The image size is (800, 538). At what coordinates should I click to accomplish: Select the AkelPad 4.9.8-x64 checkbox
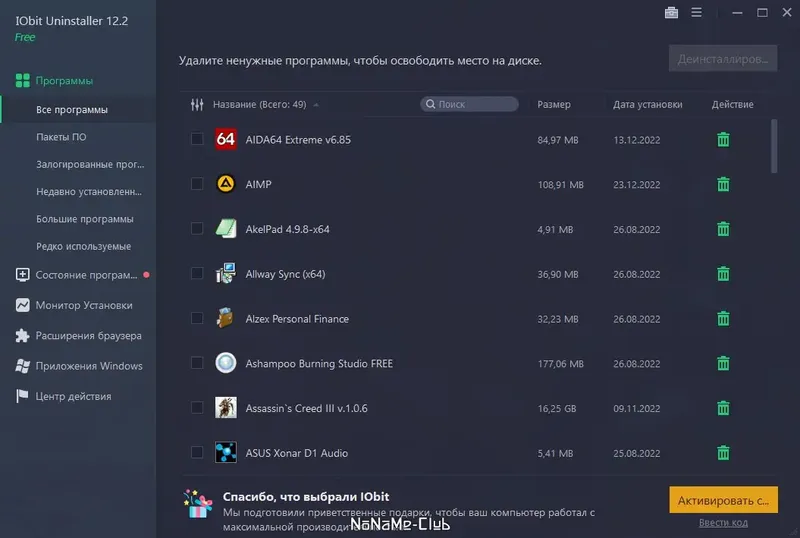click(x=197, y=228)
